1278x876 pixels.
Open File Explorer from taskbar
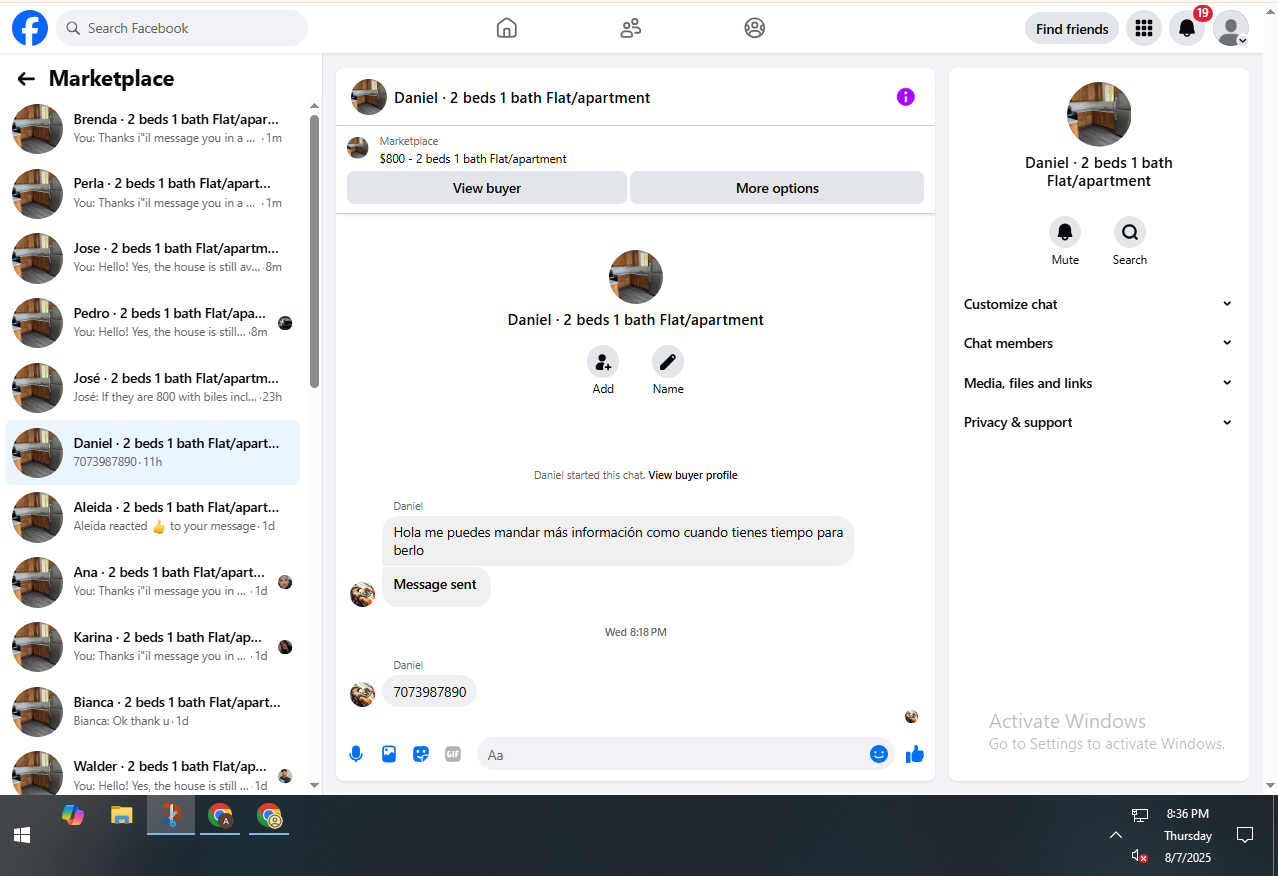click(121, 815)
